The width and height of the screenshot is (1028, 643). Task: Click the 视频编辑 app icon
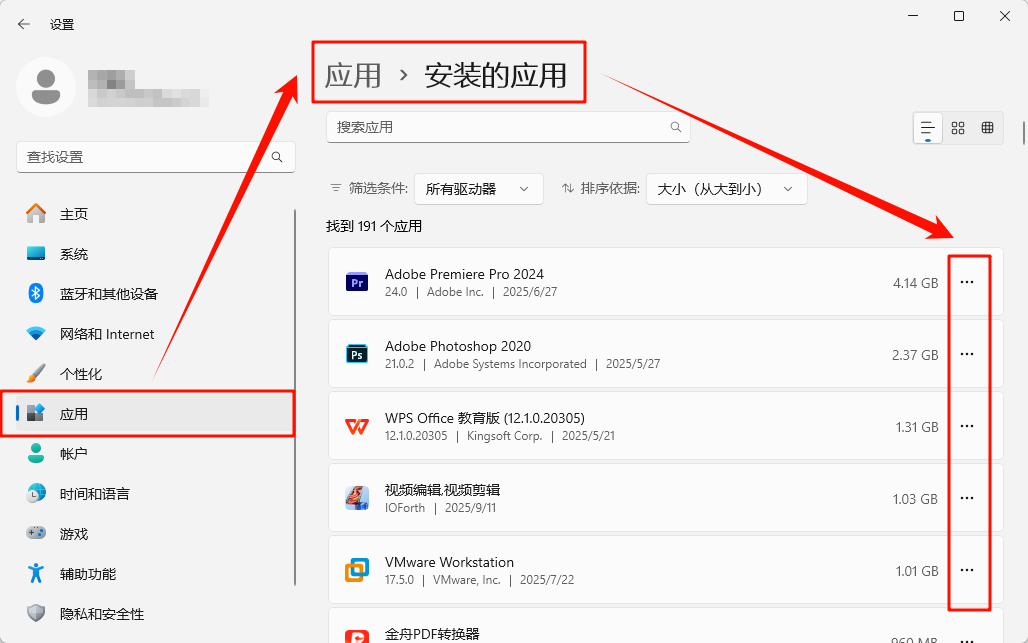357,497
